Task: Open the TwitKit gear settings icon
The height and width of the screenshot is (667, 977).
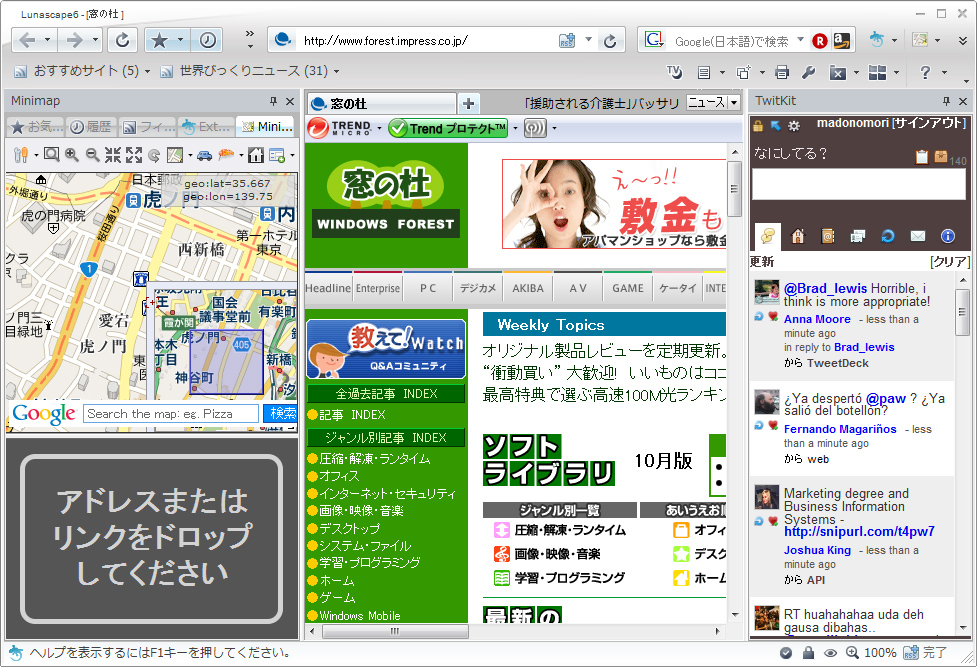Action: tap(793, 125)
